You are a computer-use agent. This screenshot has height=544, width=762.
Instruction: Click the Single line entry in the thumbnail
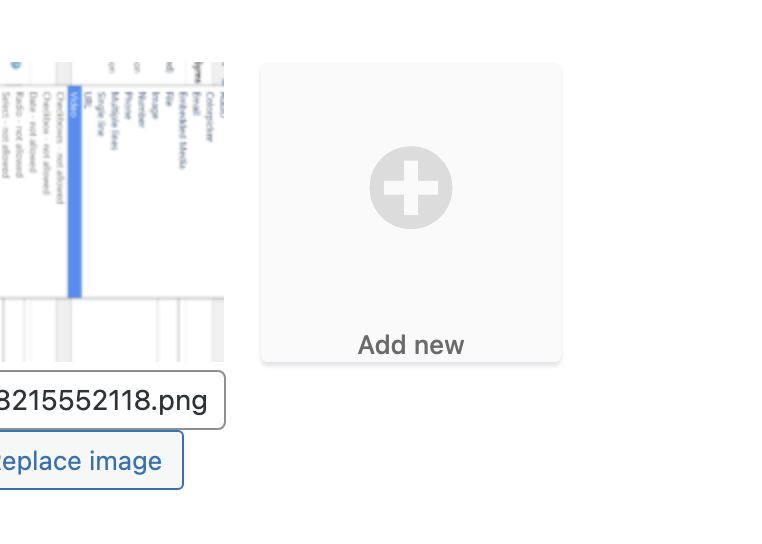(x=101, y=114)
